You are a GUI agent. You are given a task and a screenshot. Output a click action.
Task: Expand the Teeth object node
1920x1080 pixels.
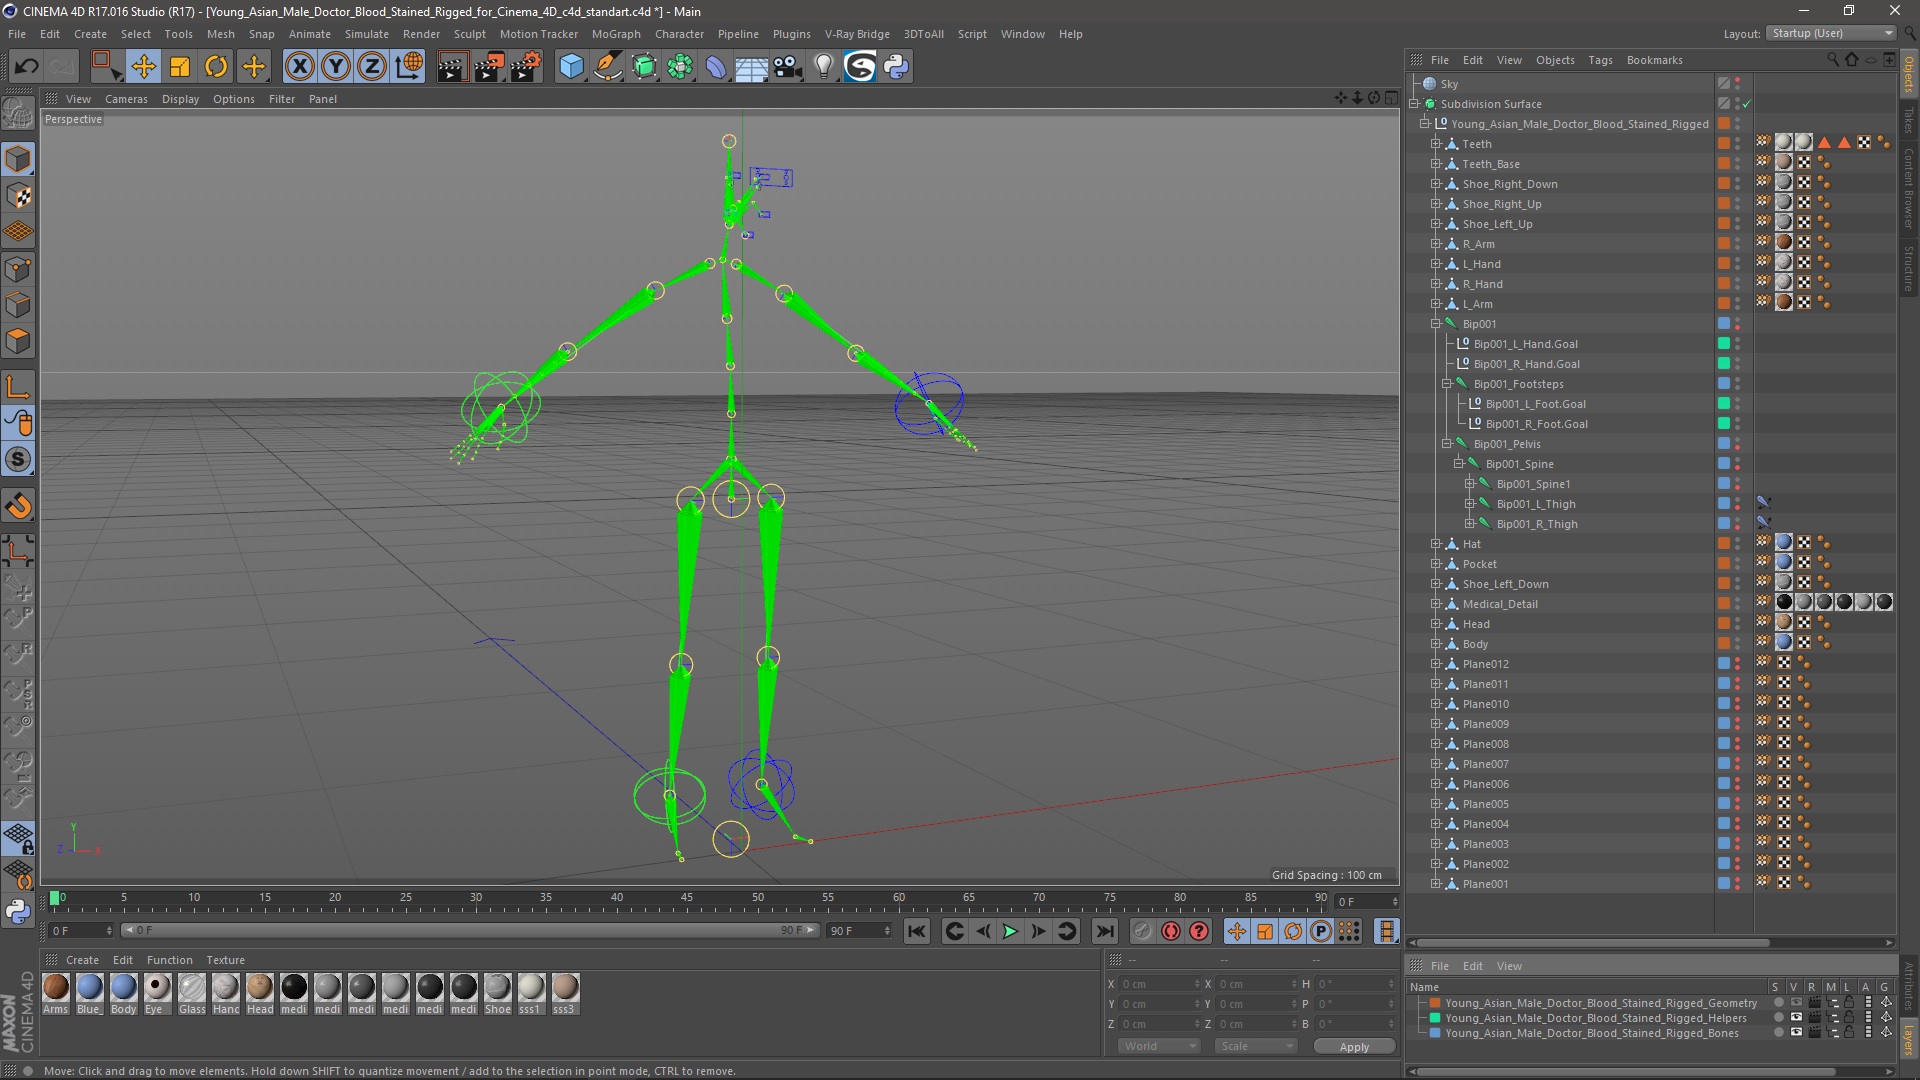[x=1436, y=144]
